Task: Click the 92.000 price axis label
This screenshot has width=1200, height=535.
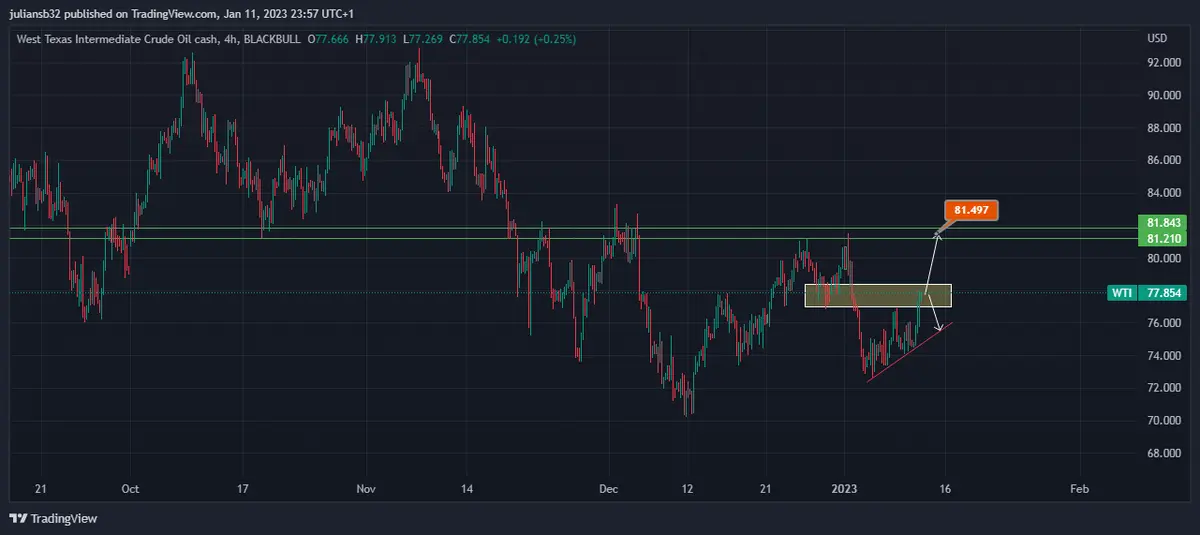Action: [1164, 63]
